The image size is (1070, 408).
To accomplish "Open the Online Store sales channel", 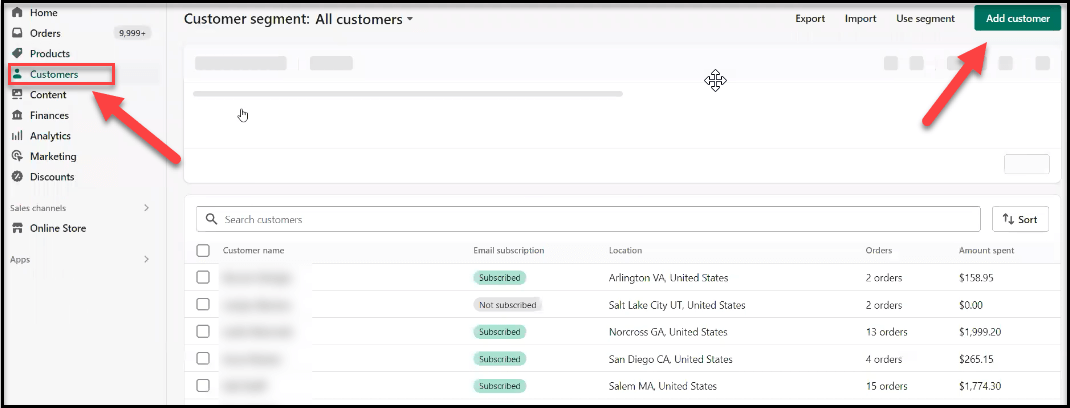I will (58, 229).
